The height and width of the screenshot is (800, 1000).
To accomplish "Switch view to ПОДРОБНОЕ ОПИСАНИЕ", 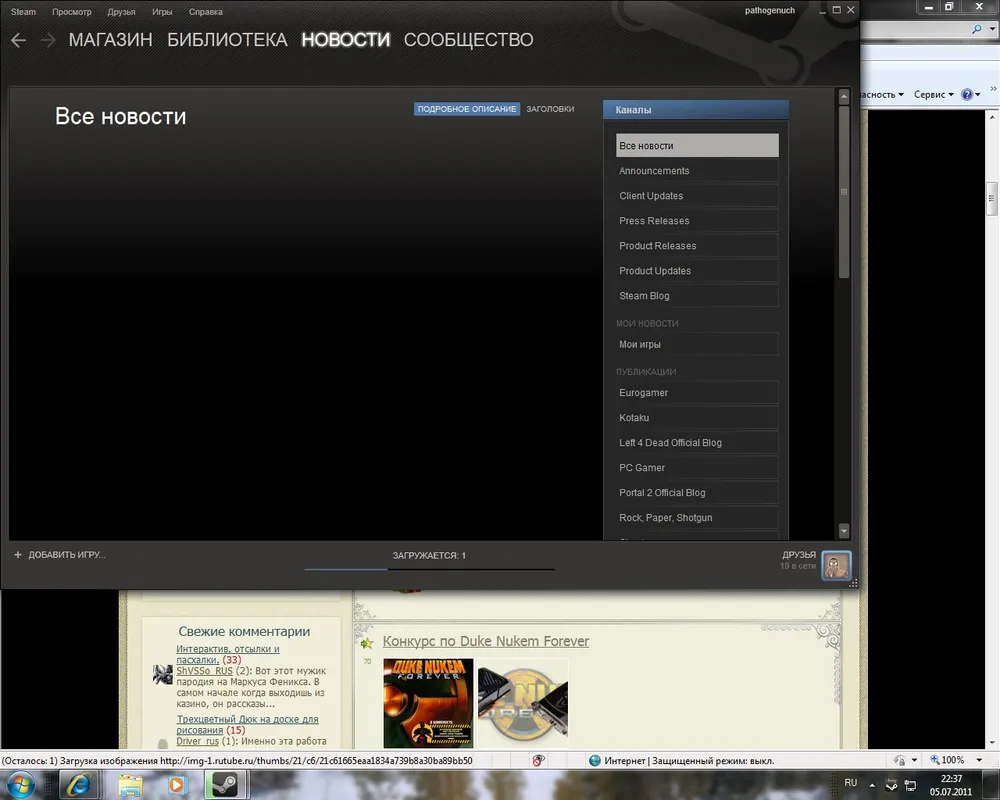I will point(467,109).
